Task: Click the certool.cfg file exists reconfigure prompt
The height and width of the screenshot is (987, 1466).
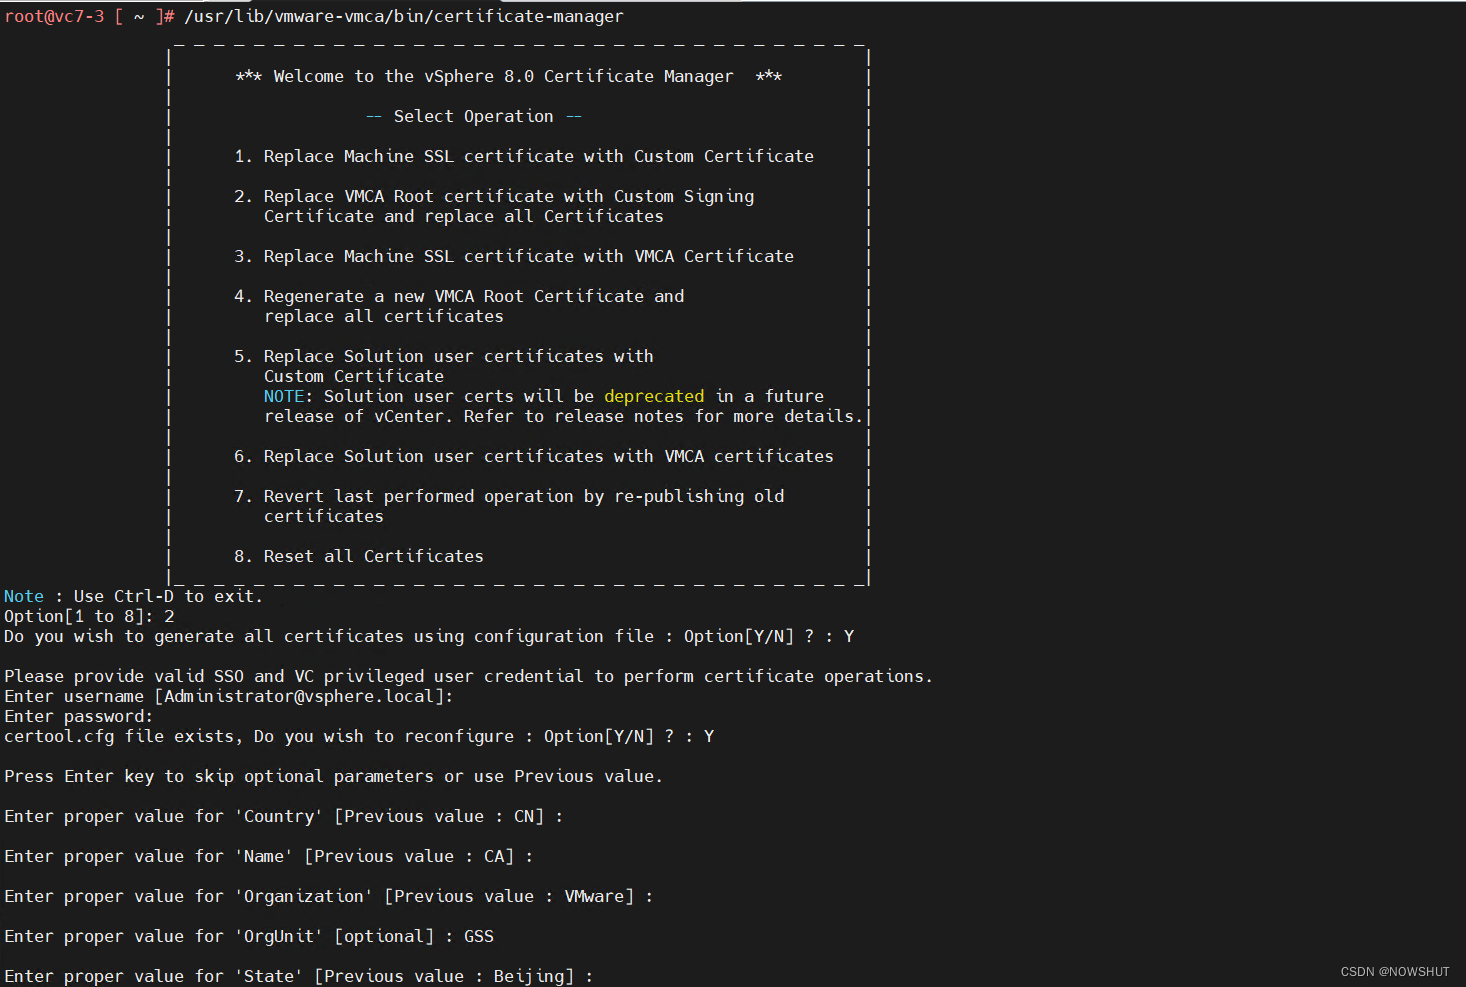Action: pos(359,736)
